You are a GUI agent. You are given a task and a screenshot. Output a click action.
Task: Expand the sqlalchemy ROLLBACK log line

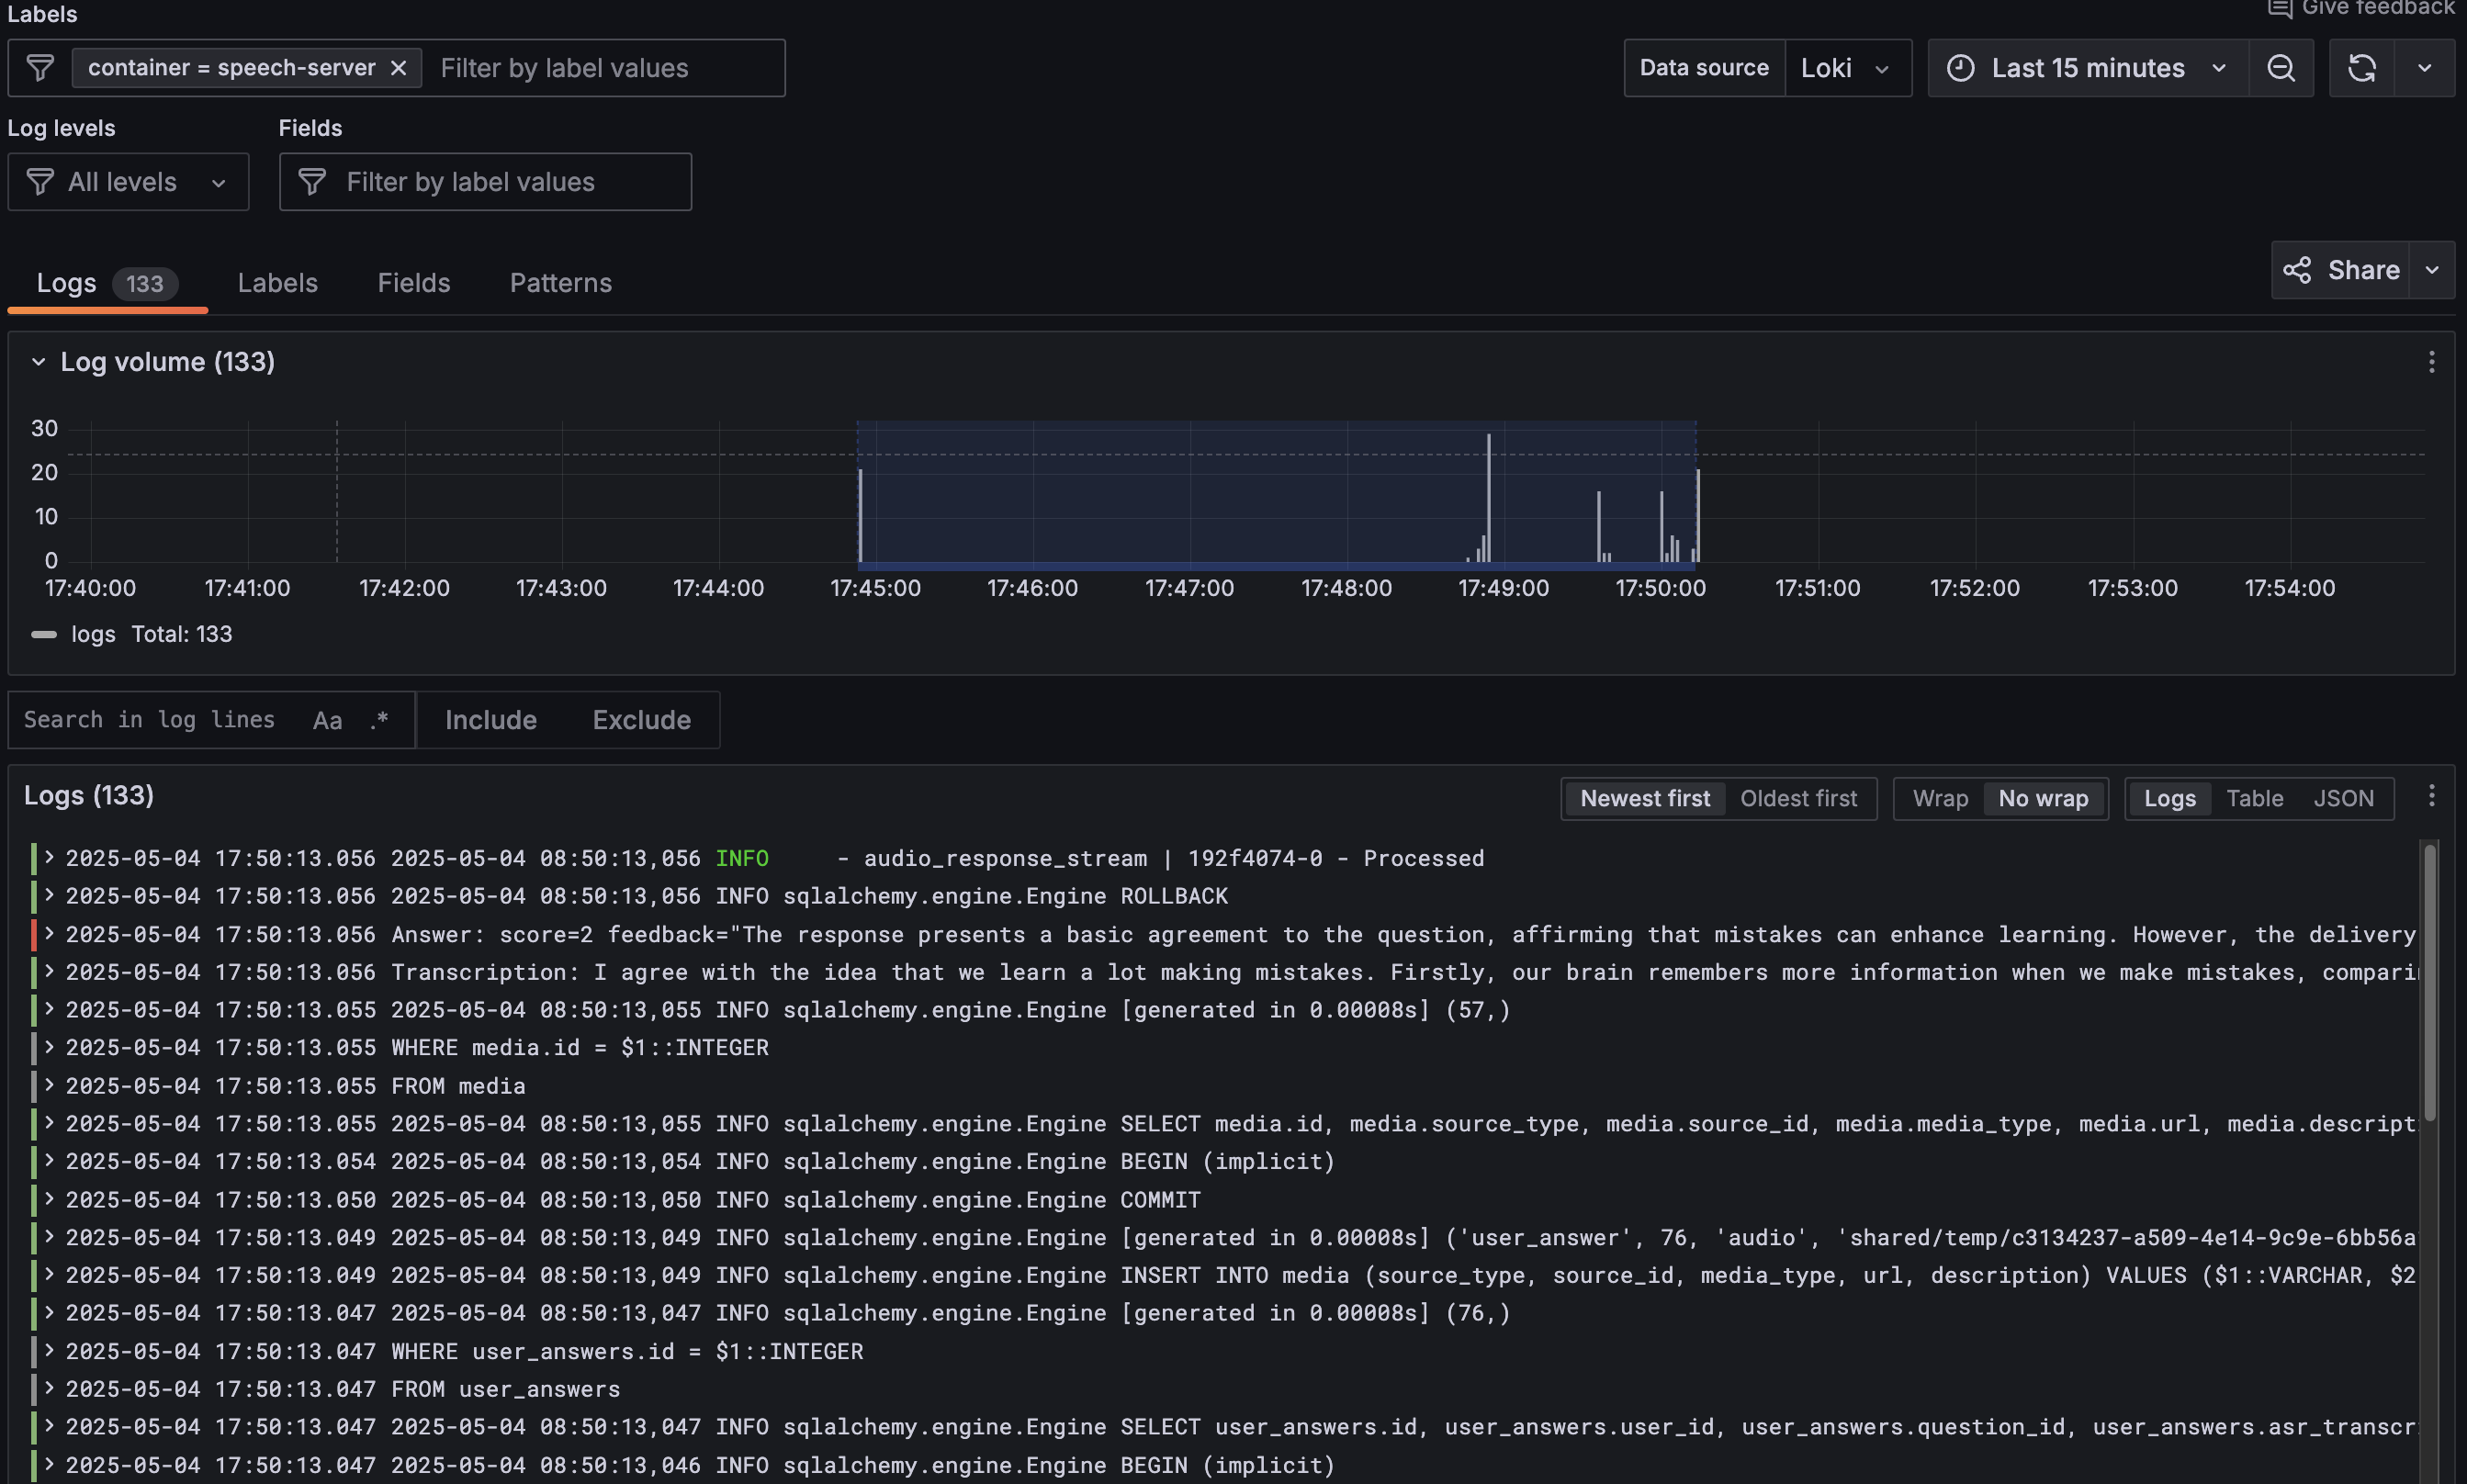click(48, 896)
